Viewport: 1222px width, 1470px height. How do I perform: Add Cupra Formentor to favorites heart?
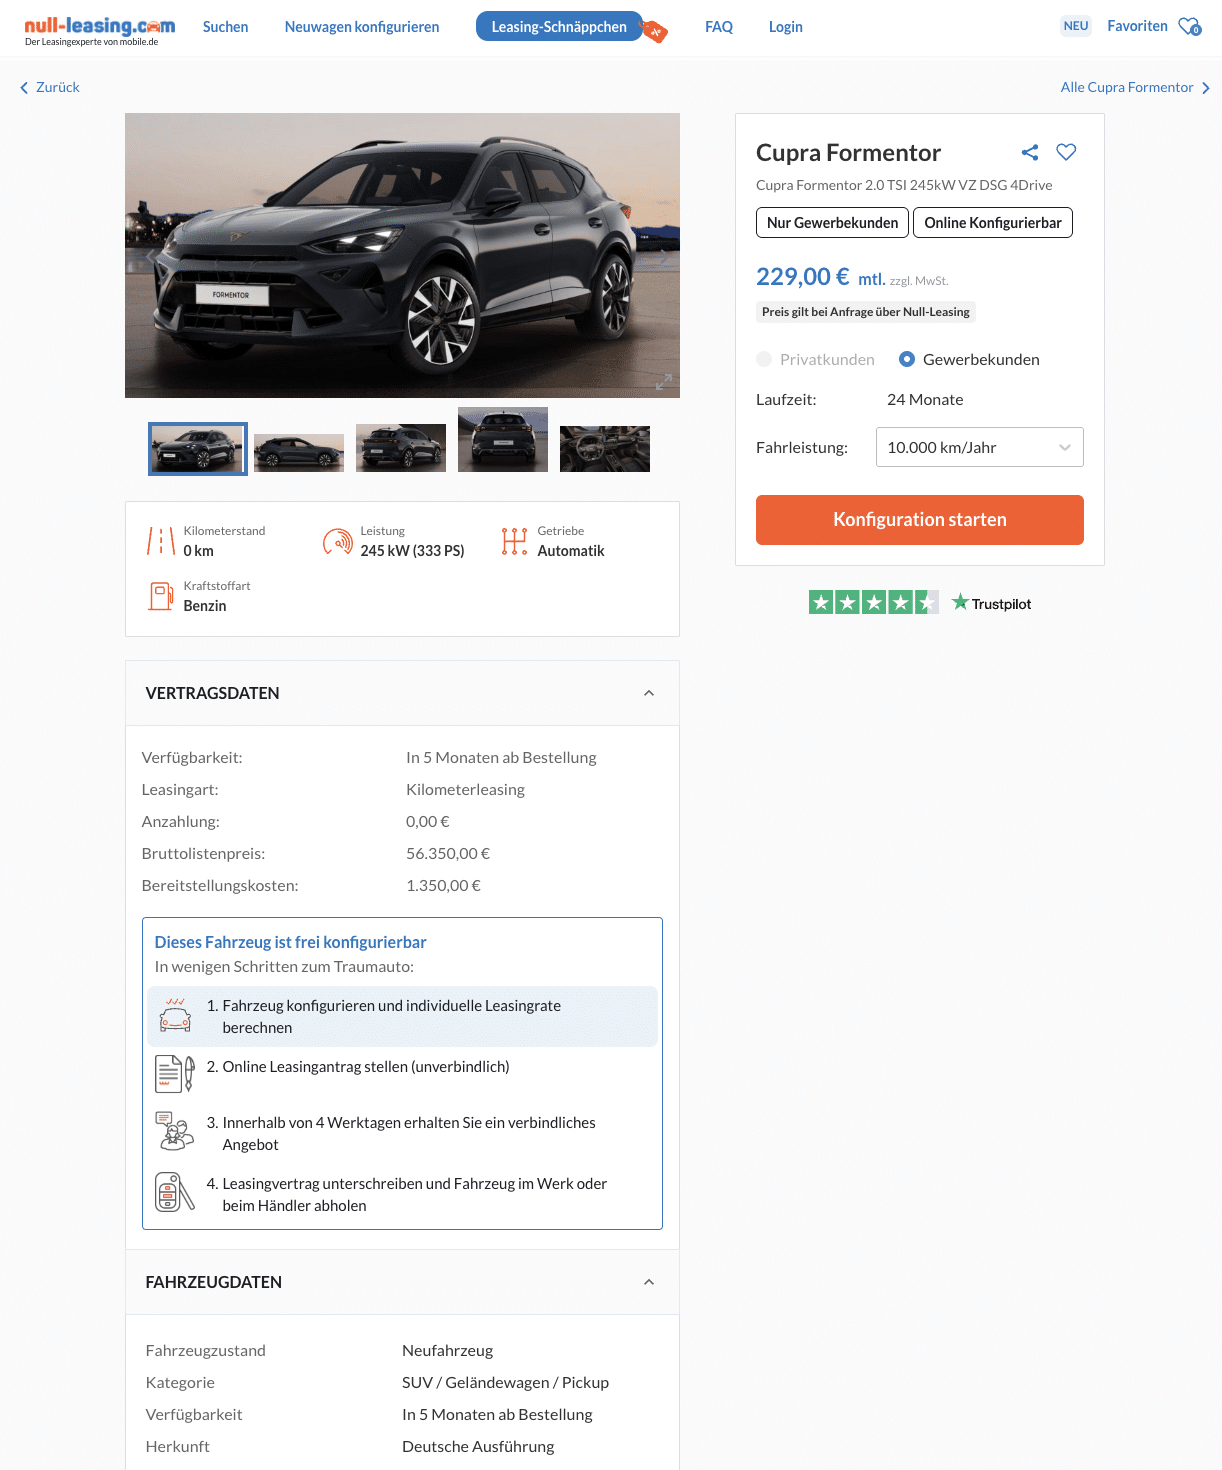1066,152
